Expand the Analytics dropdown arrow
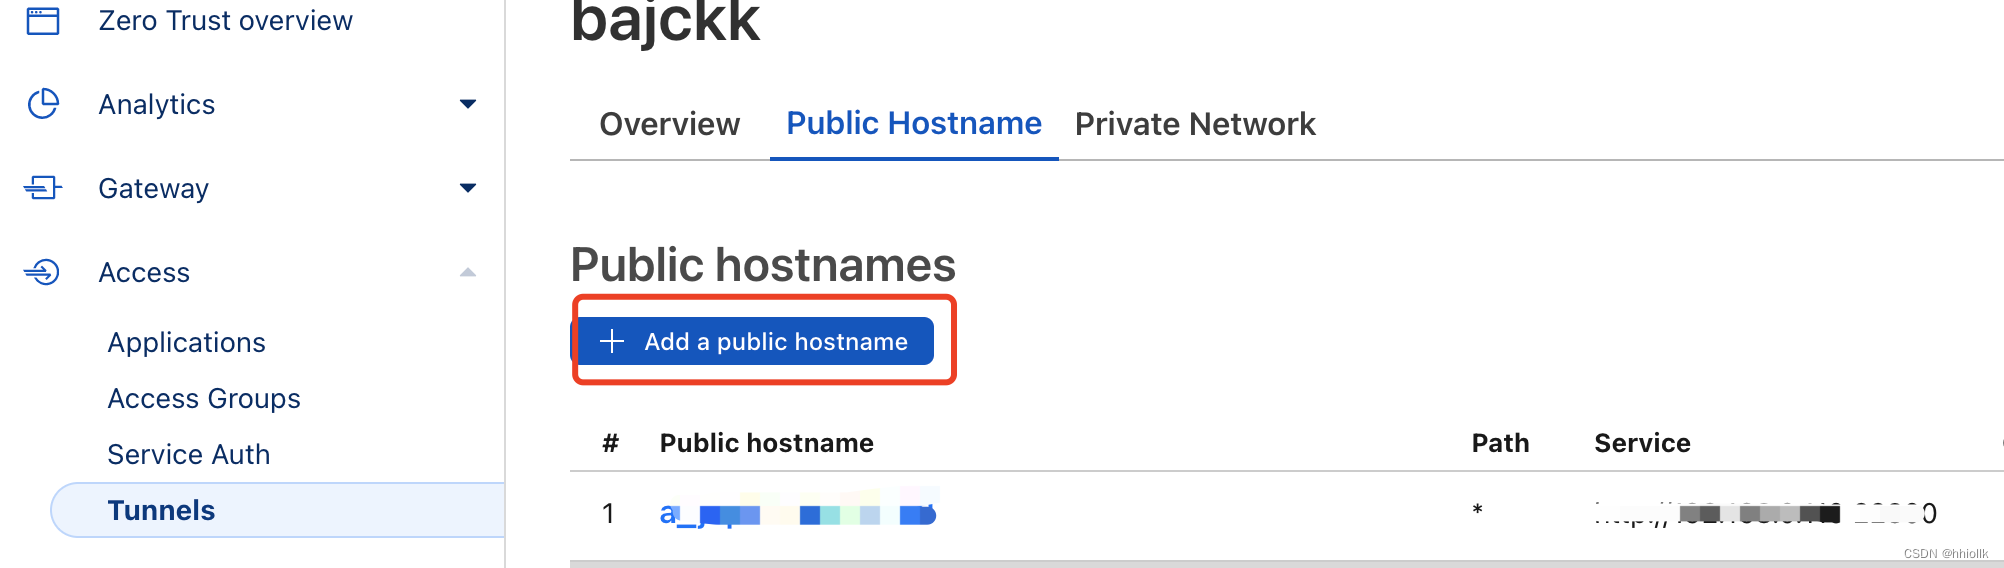Screen dimensions: 2004x568 point(467,104)
